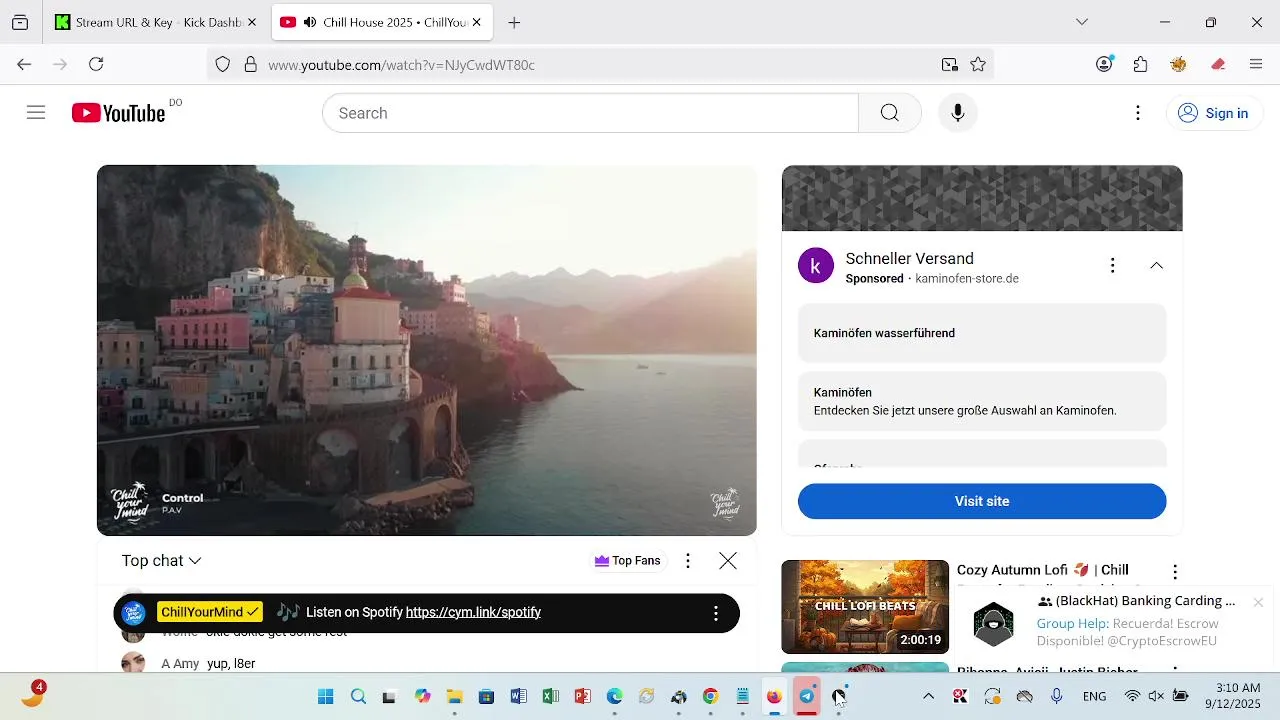Show hidden system tray icons chevron
1280x720 pixels.
tap(928, 696)
